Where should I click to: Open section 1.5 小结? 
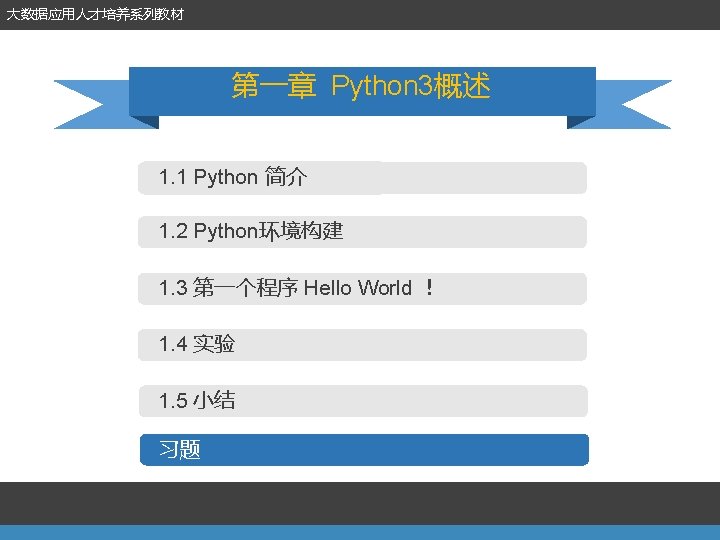tap(363, 401)
